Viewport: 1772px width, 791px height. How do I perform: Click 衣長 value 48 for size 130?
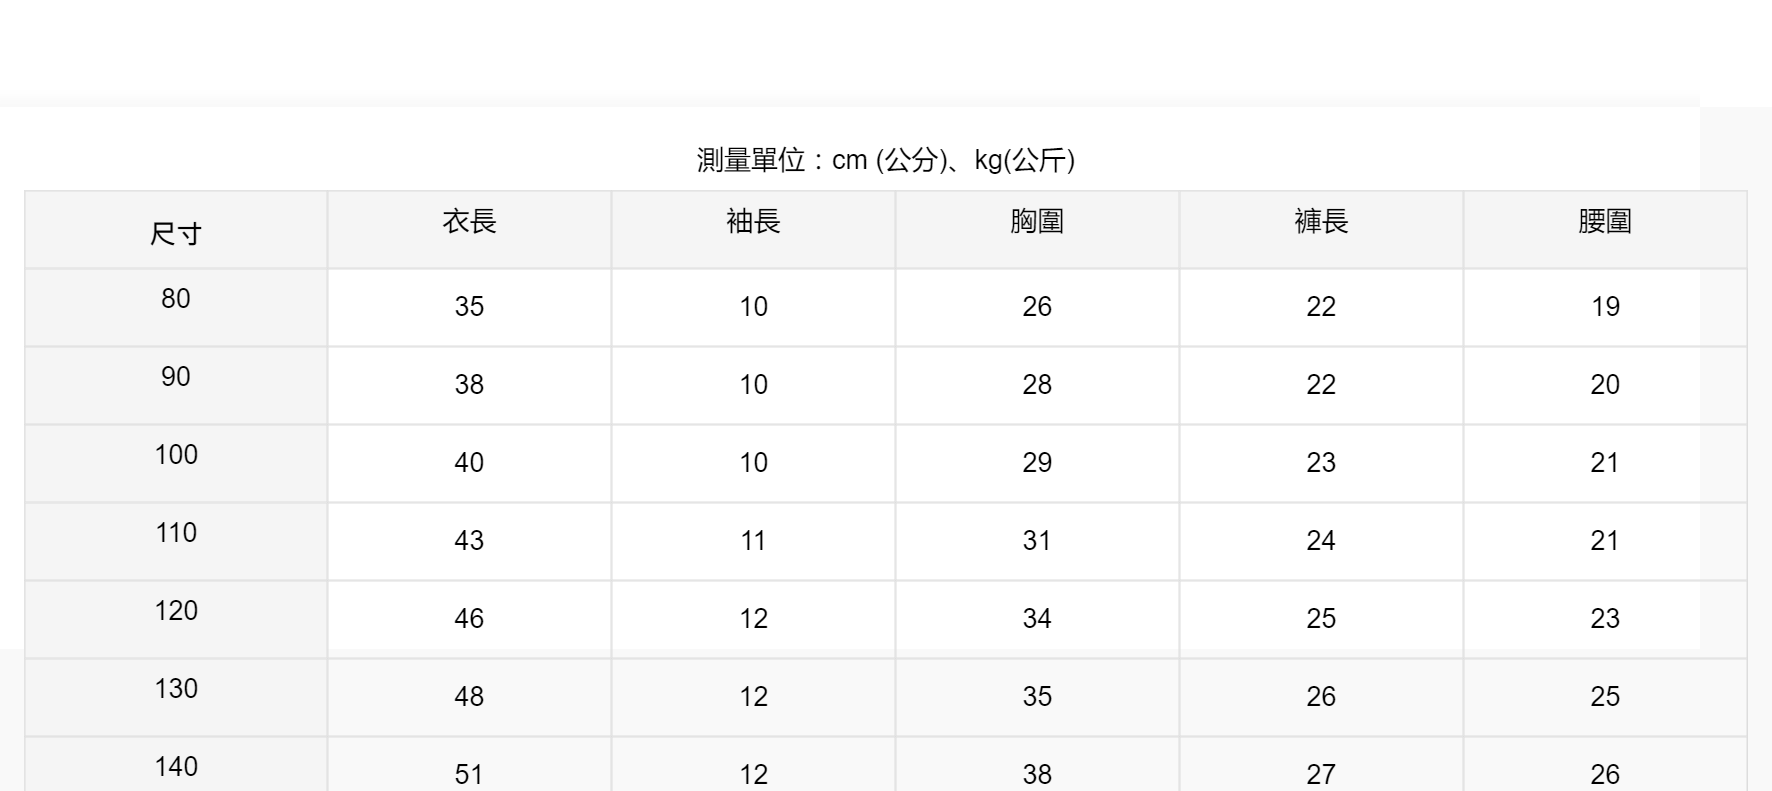[x=469, y=696]
